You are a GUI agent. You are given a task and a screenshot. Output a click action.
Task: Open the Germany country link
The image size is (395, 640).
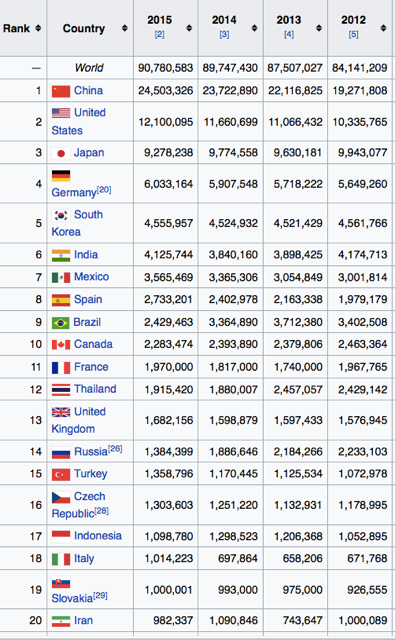[74, 192]
